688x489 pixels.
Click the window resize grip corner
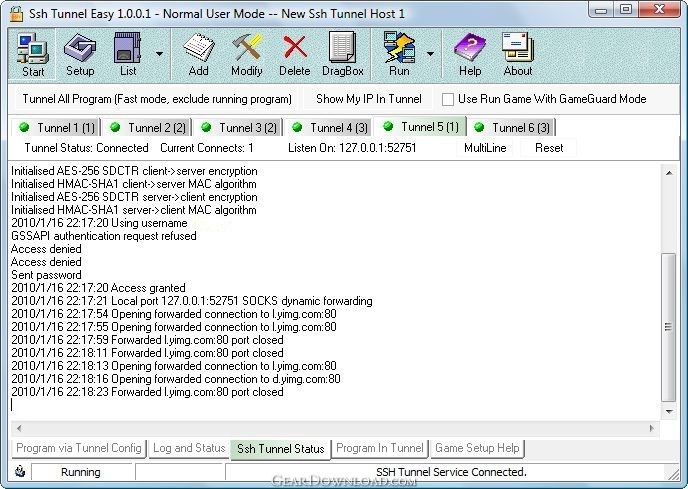pyautogui.click(x=673, y=474)
